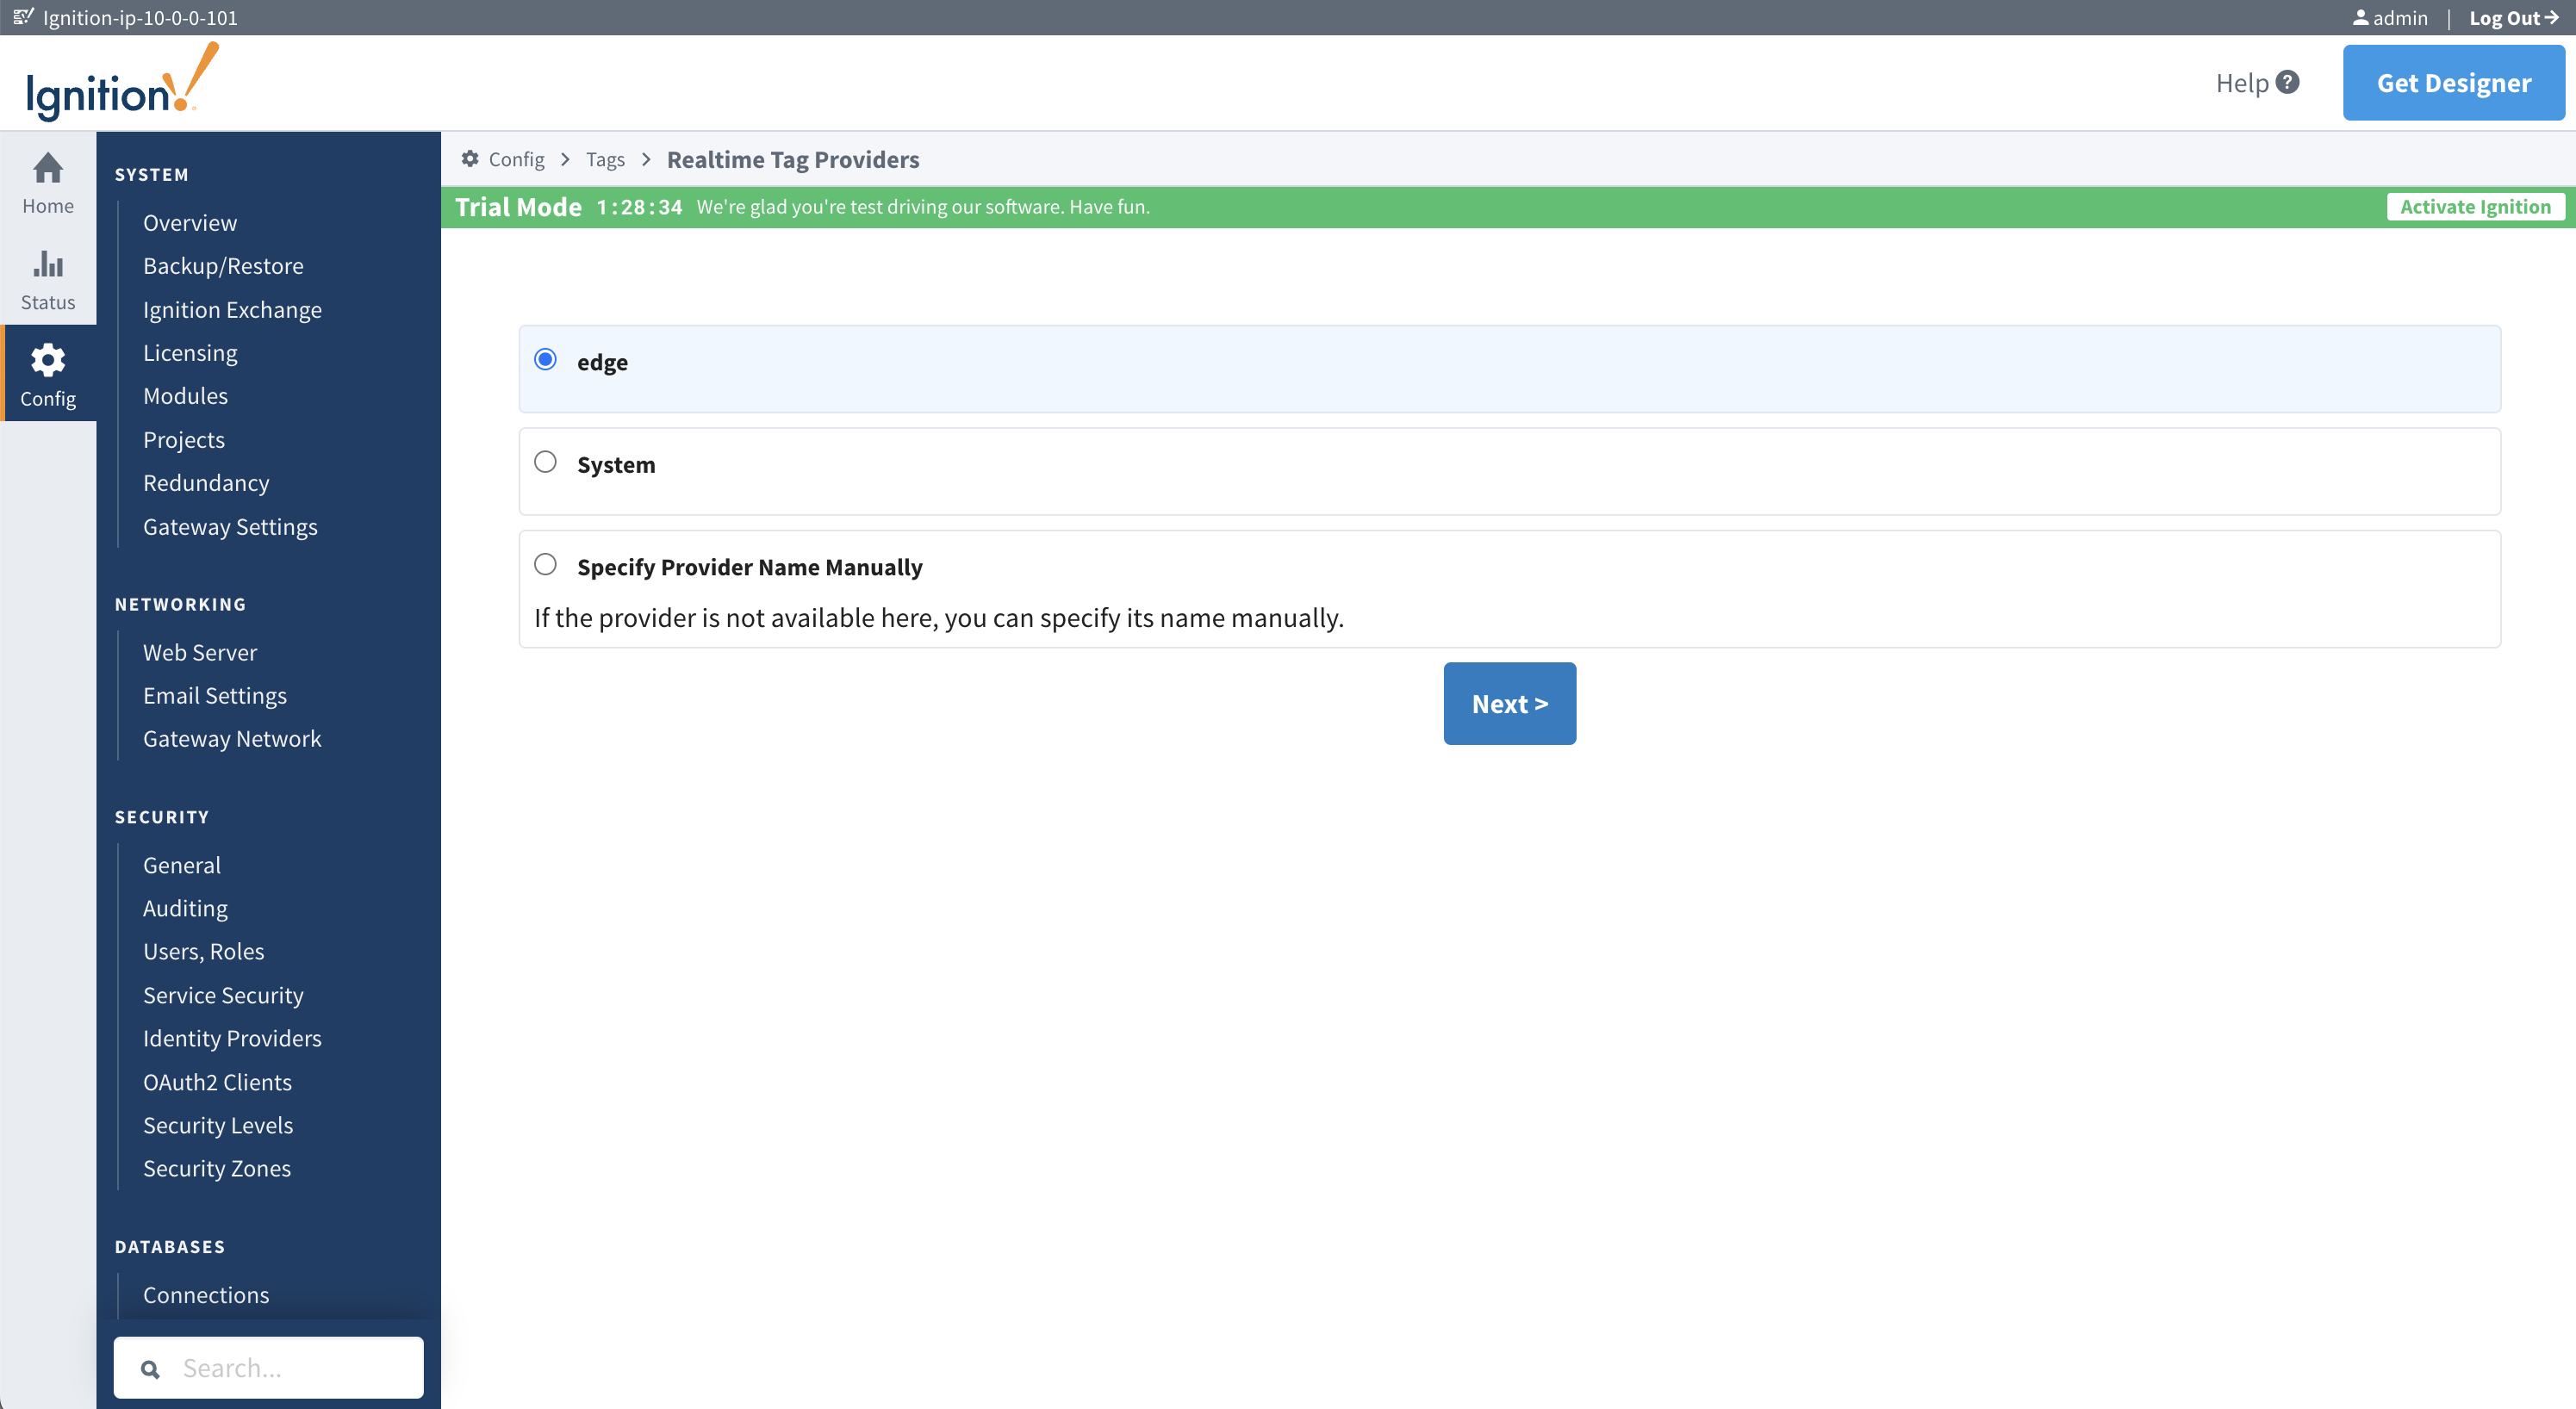Screen dimensions: 2576x1409
Task: Select the System provider radio button
Action: click(545, 462)
